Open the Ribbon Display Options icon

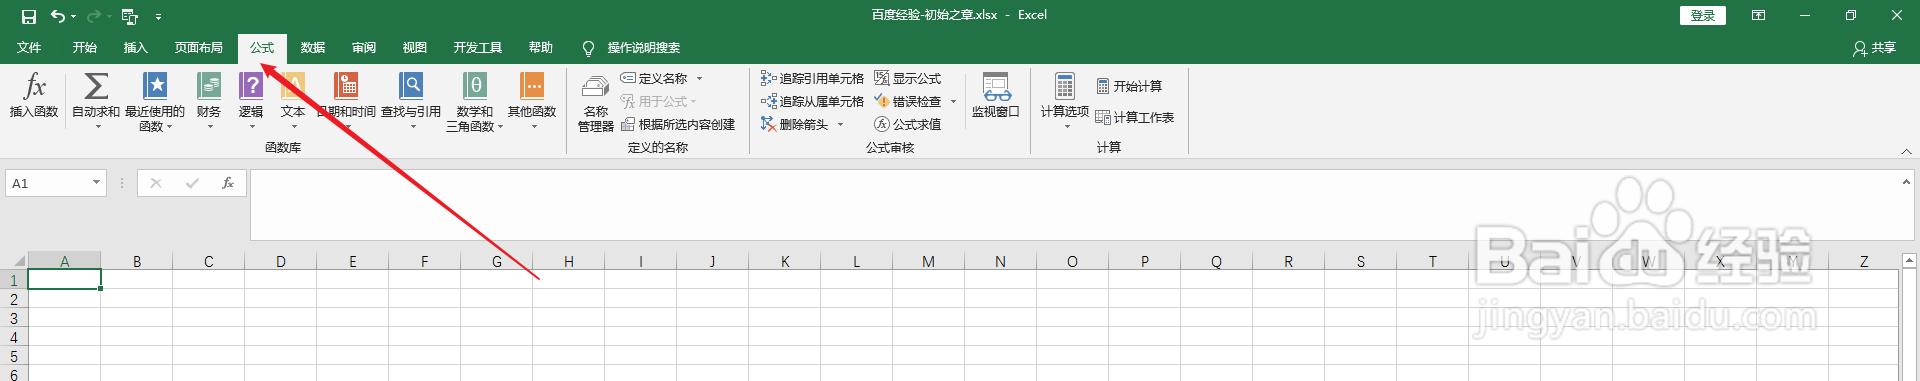coord(1758,15)
